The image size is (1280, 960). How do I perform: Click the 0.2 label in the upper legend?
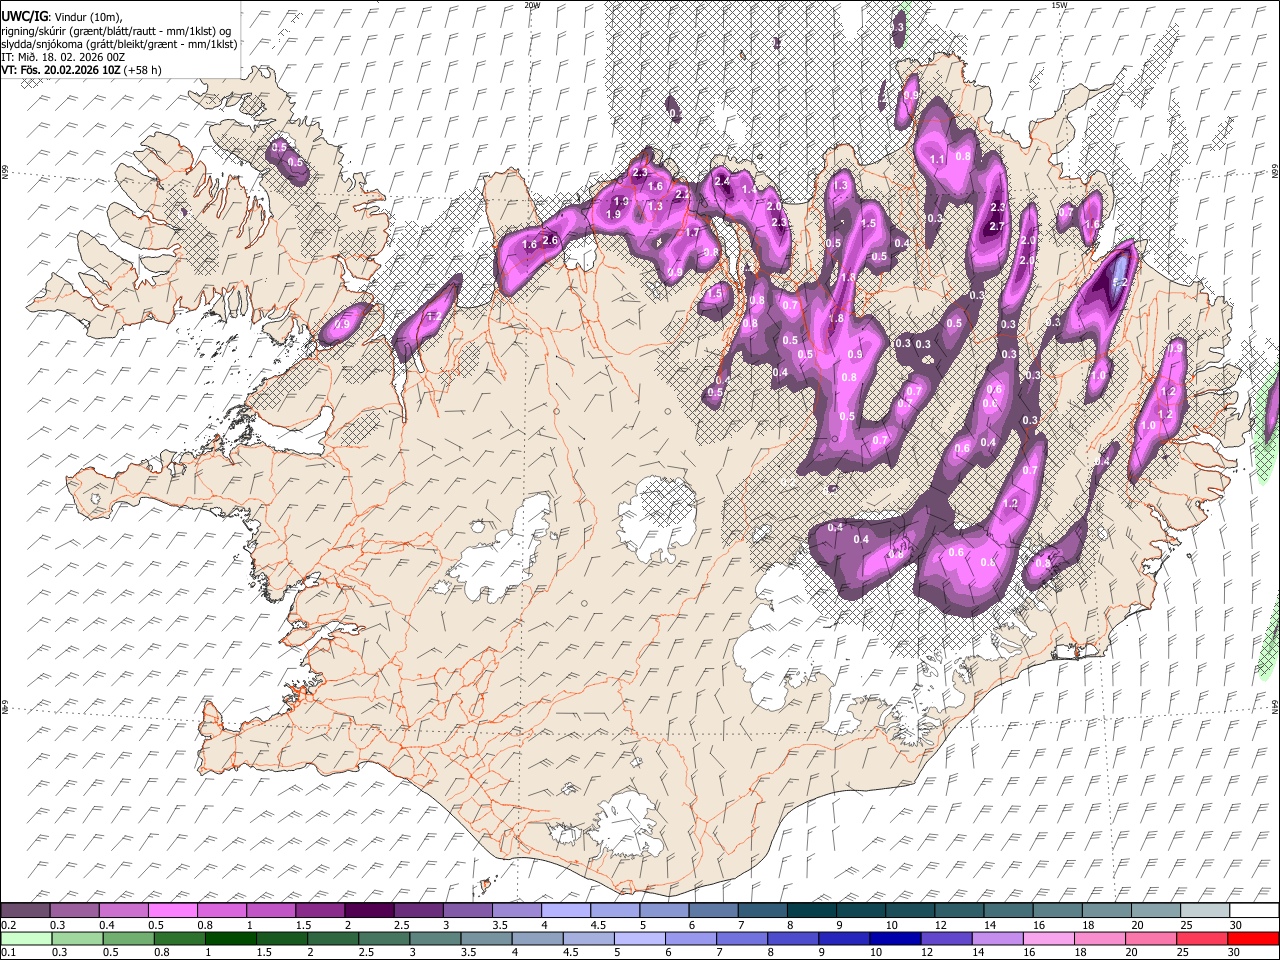[7, 925]
